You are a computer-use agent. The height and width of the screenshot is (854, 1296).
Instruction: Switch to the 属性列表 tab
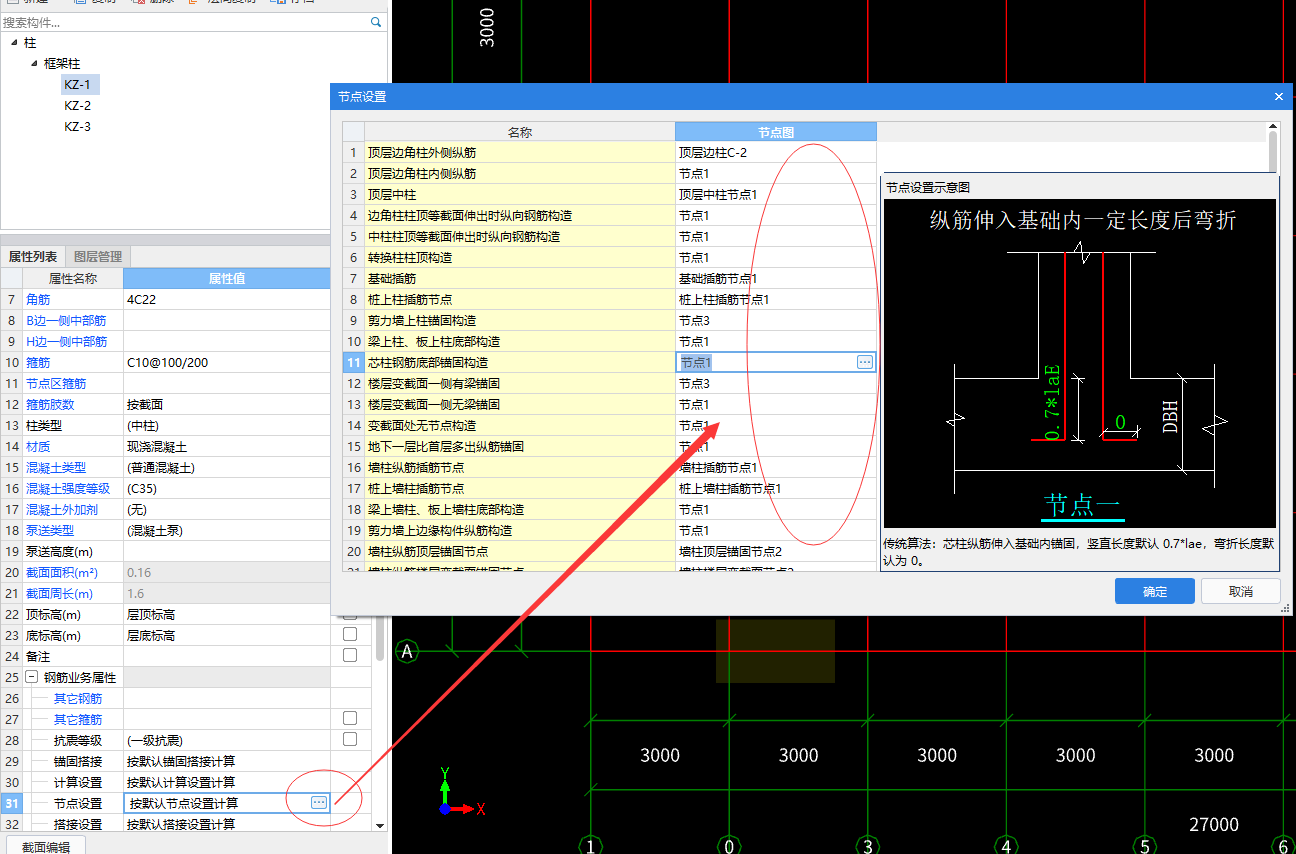tap(33, 257)
